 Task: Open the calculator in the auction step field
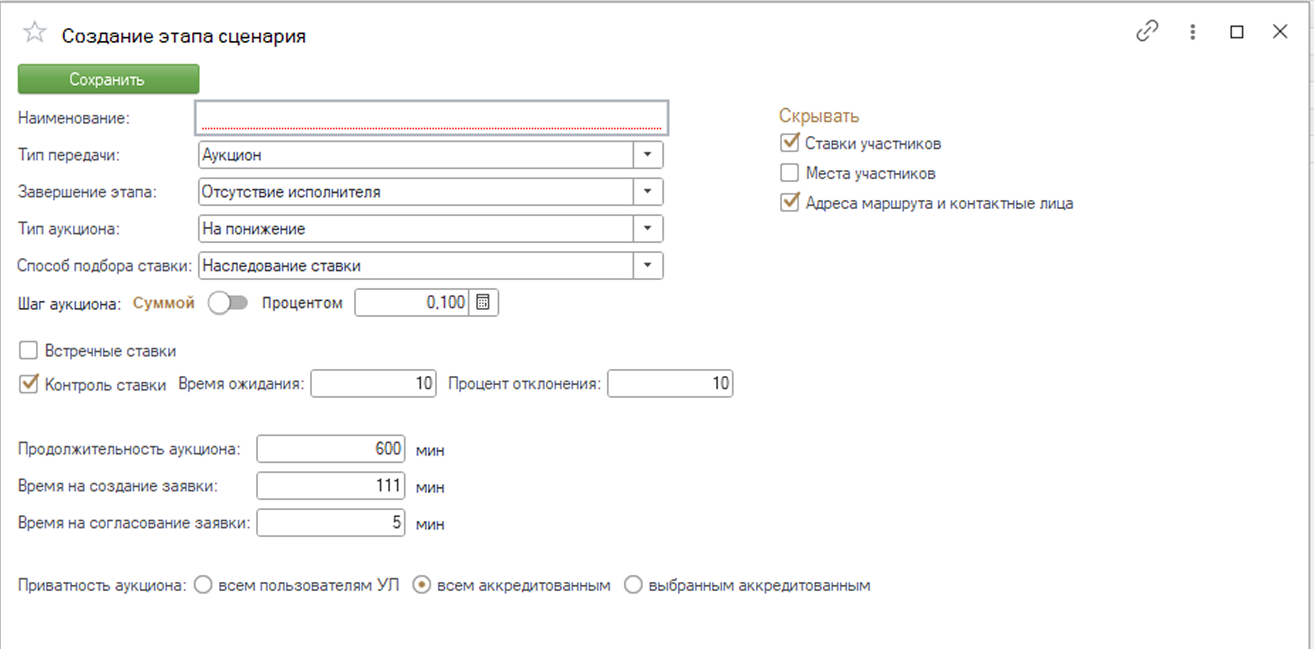click(483, 303)
